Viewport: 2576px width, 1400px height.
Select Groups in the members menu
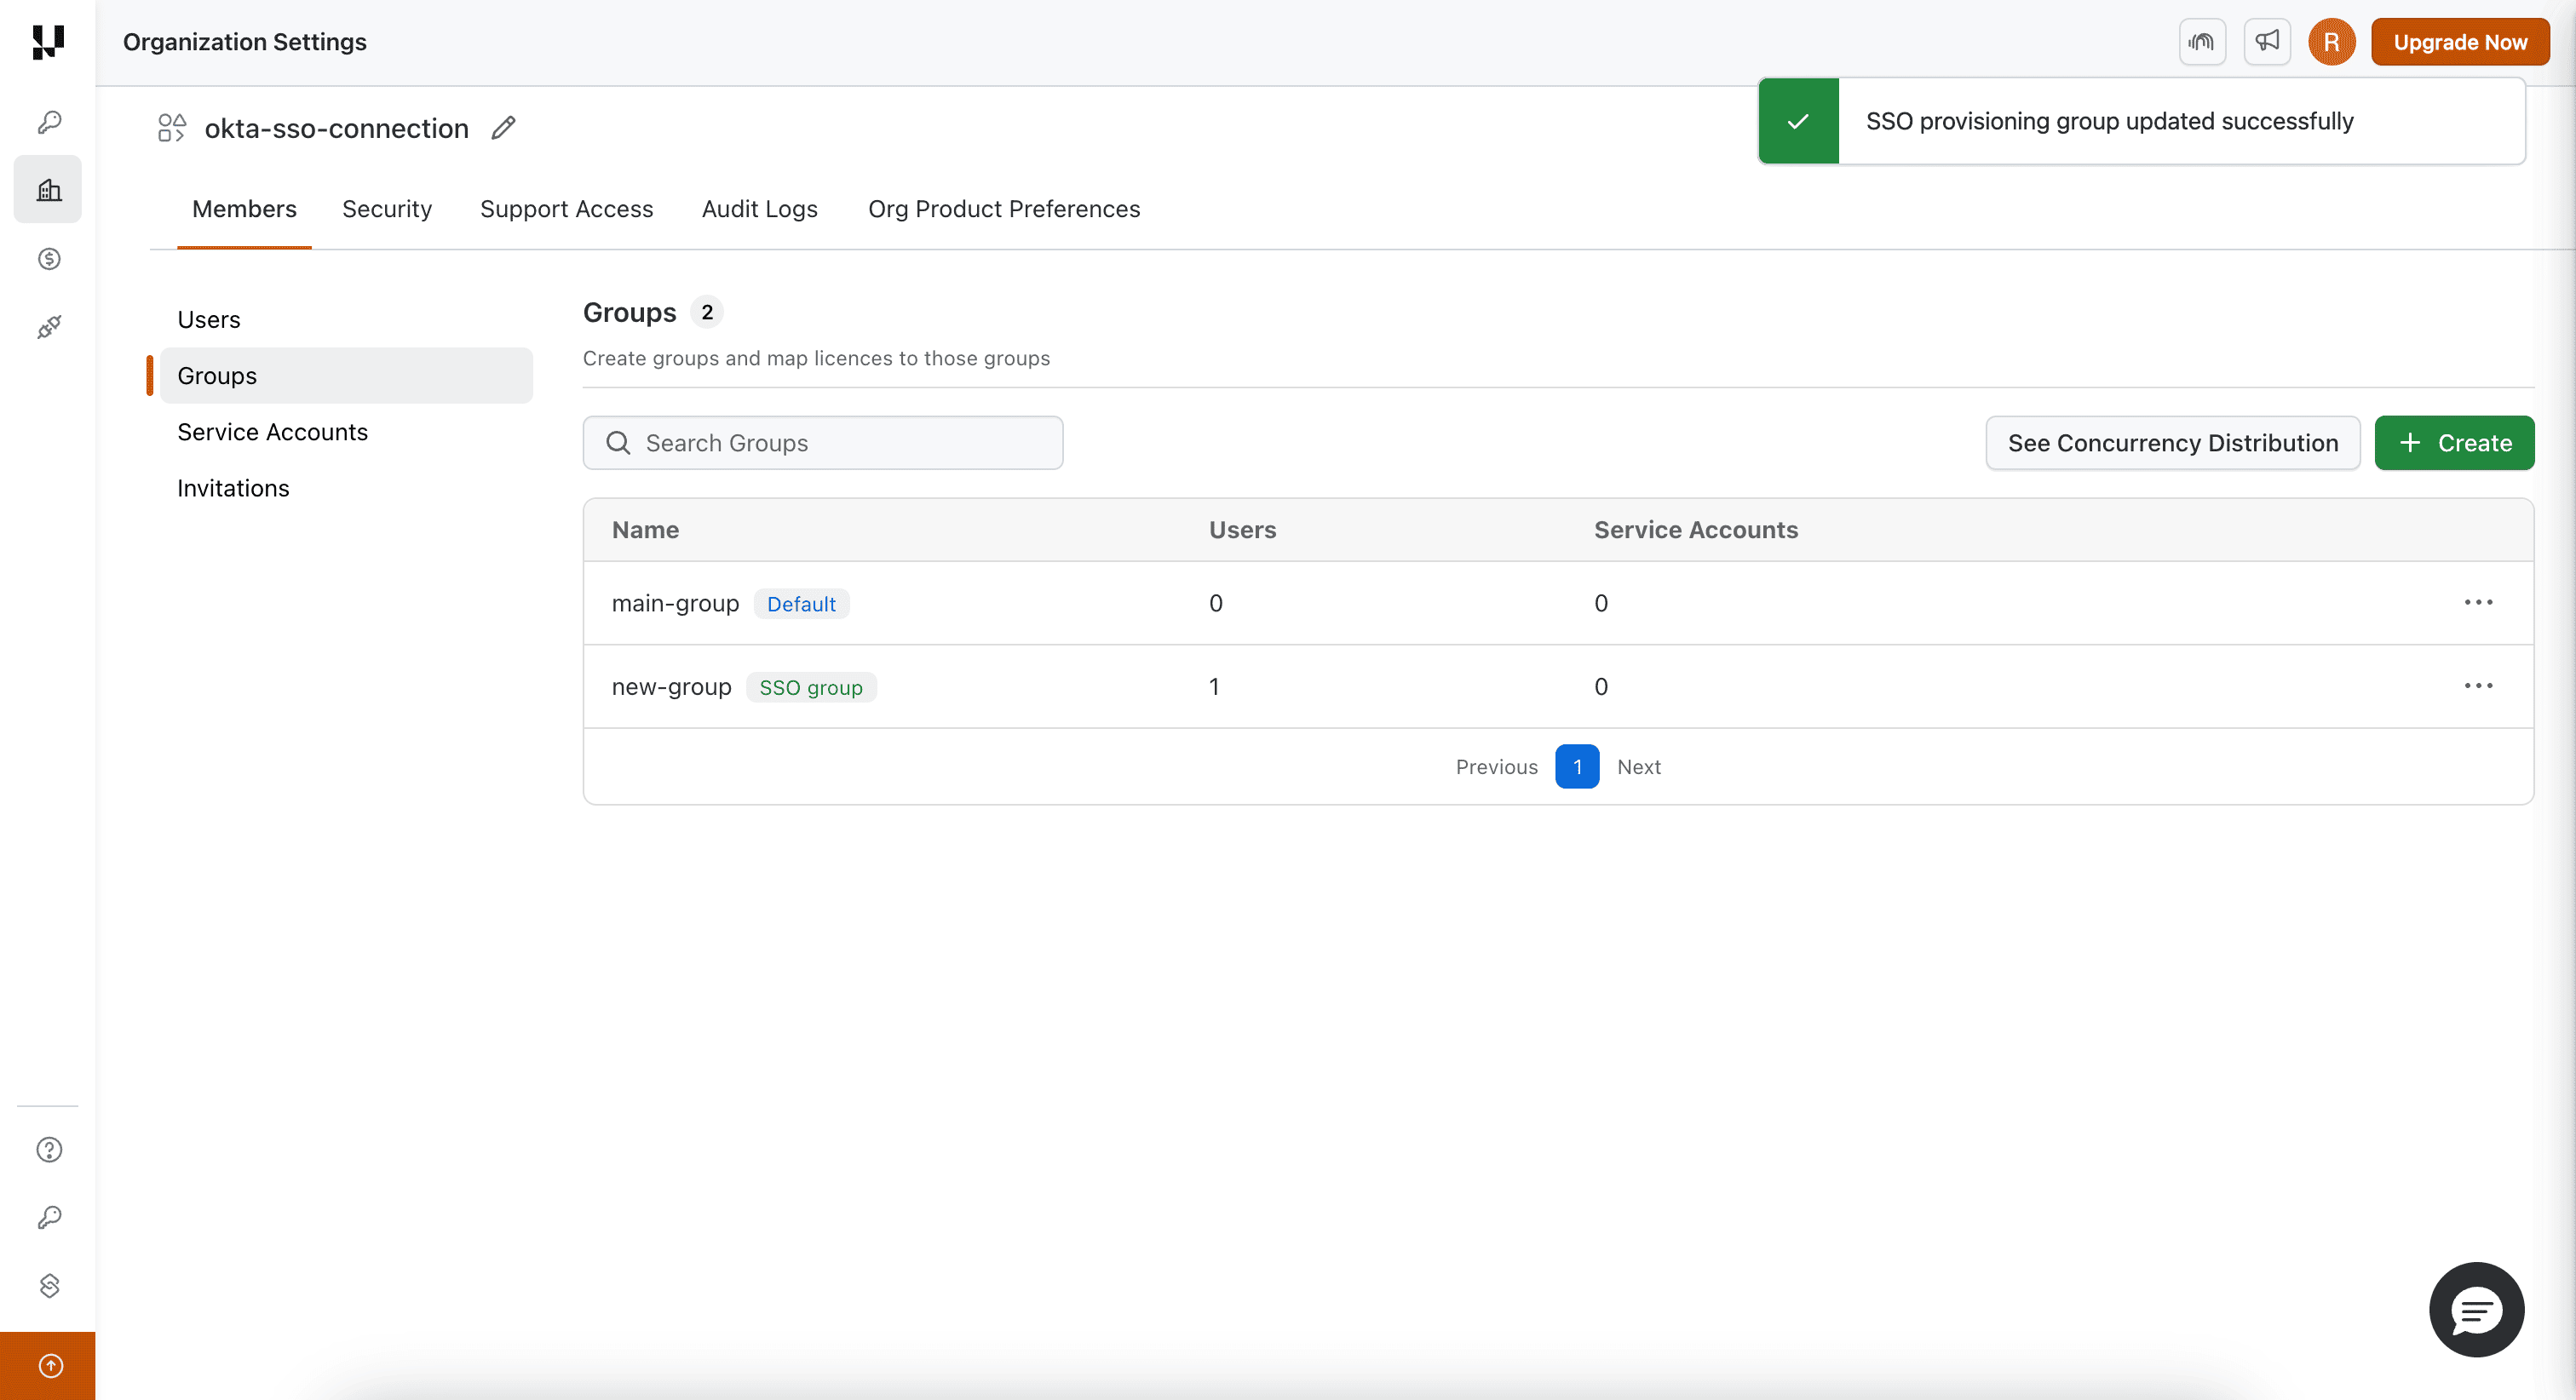(x=346, y=376)
